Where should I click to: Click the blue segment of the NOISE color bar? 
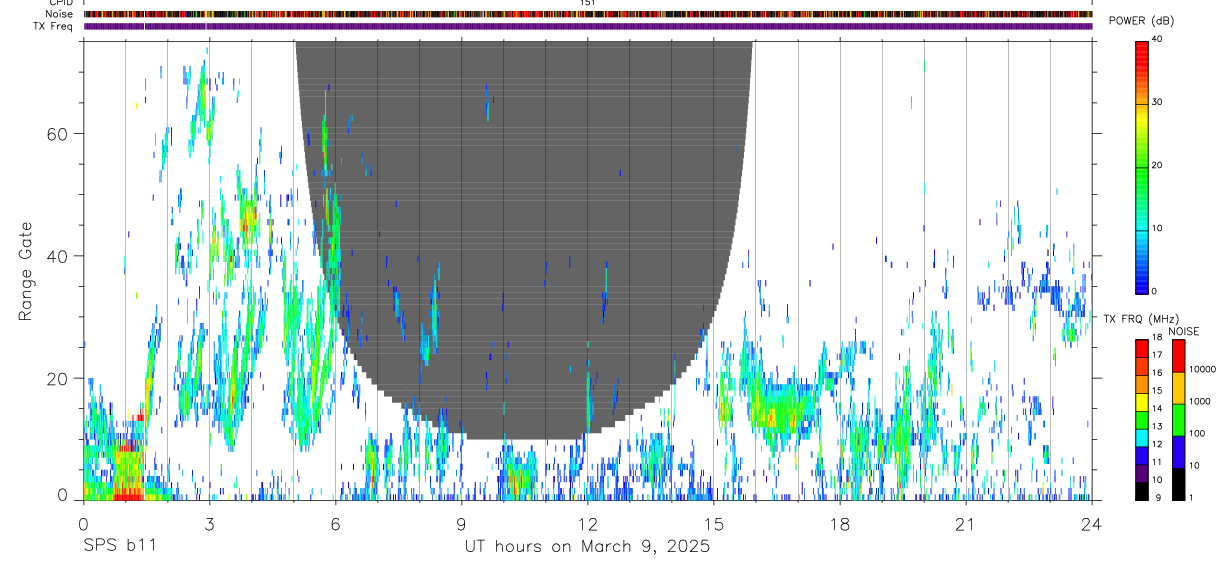click(1179, 452)
